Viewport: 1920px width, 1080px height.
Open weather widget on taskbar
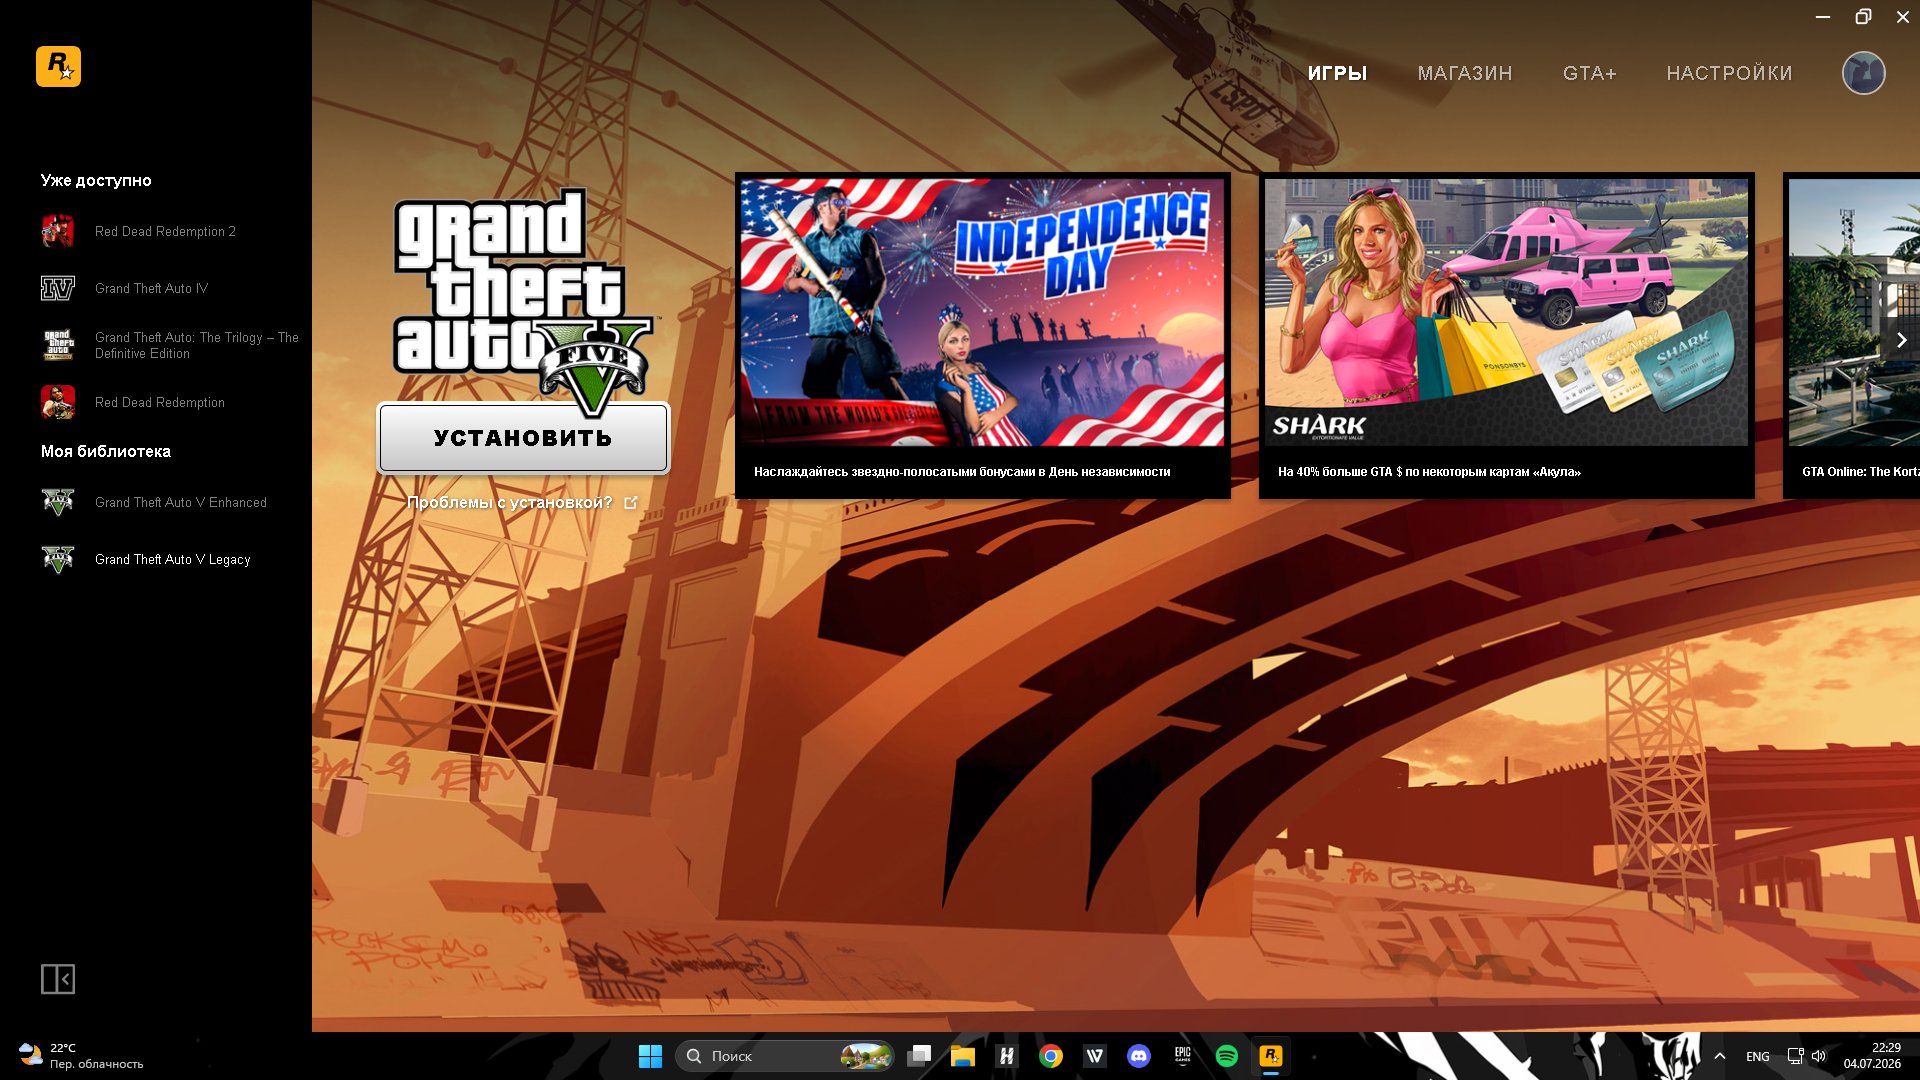(81, 1056)
